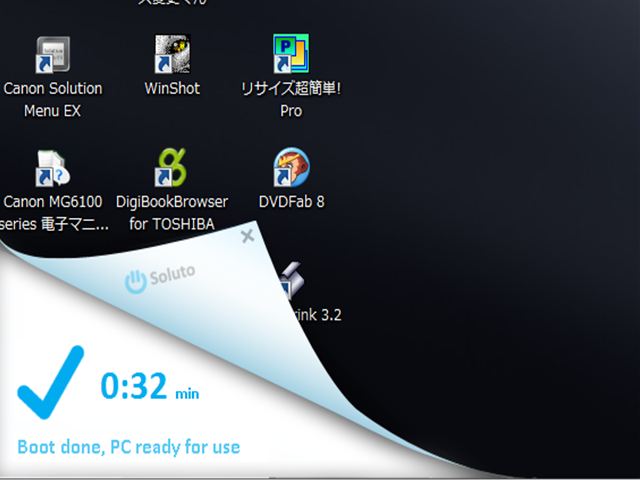This screenshot has width=640, height=480.
Task: Launch DigiBookBrowser for TOSHIBA icon
Action: [171, 167]
